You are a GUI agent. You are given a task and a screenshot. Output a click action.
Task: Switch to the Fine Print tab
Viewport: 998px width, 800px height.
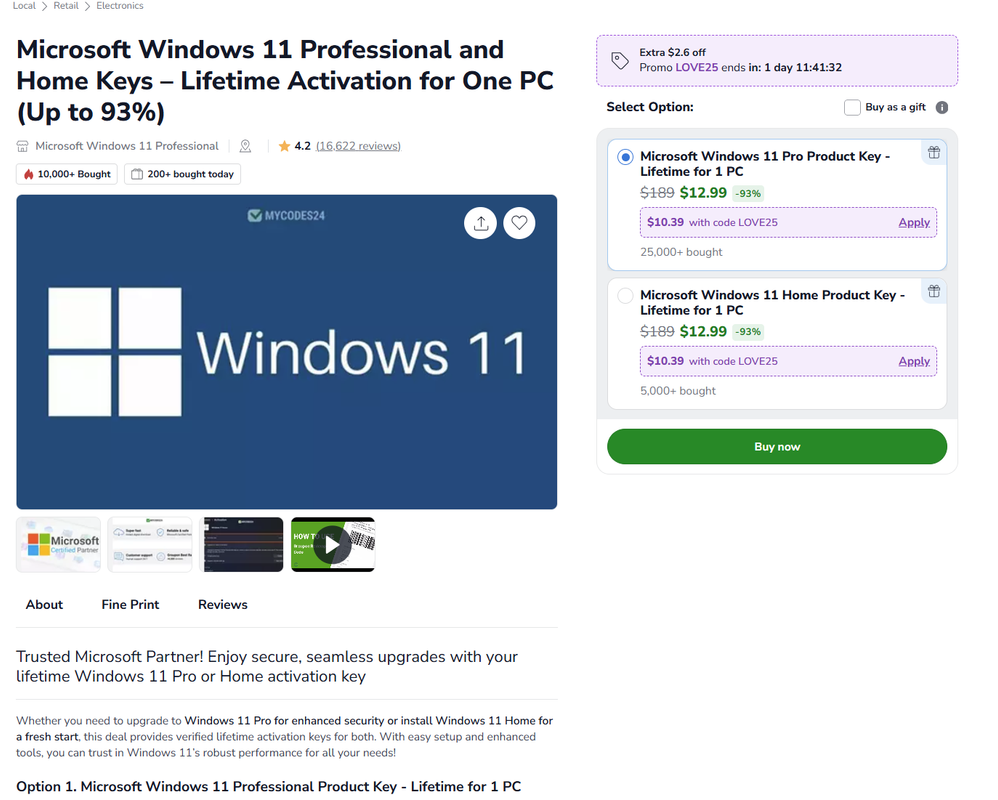pyautogui.click(x=130, y=605)
